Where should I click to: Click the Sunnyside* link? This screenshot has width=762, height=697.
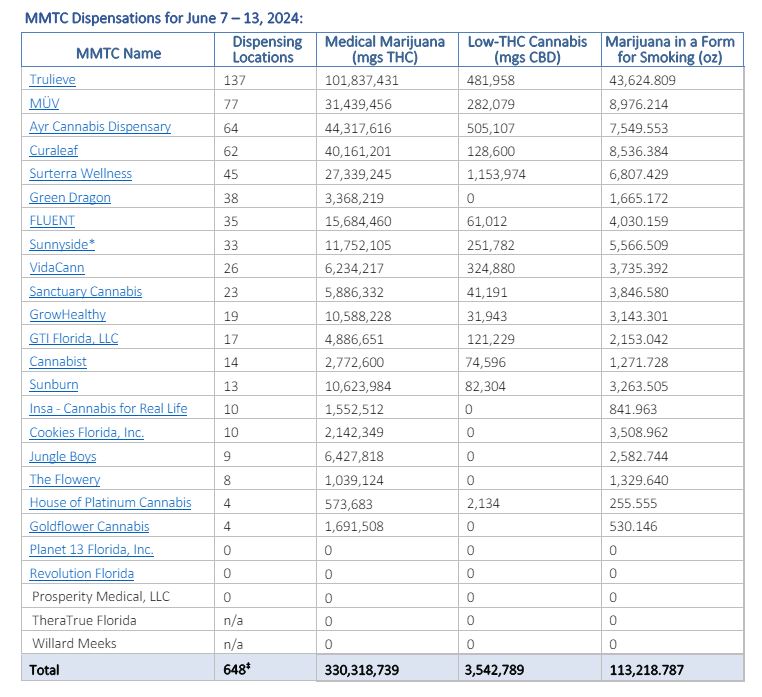tap(62, 244)
